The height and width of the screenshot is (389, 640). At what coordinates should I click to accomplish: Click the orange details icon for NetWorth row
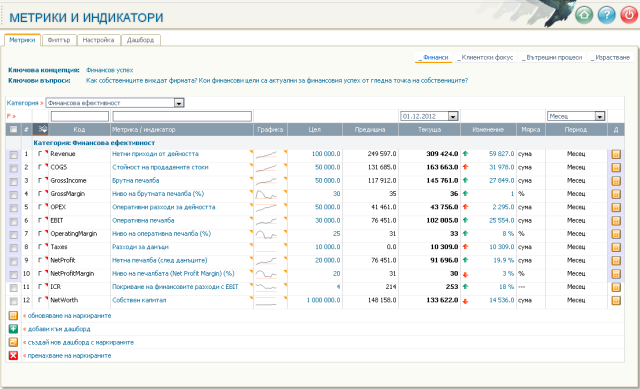(x=616, y=301)
